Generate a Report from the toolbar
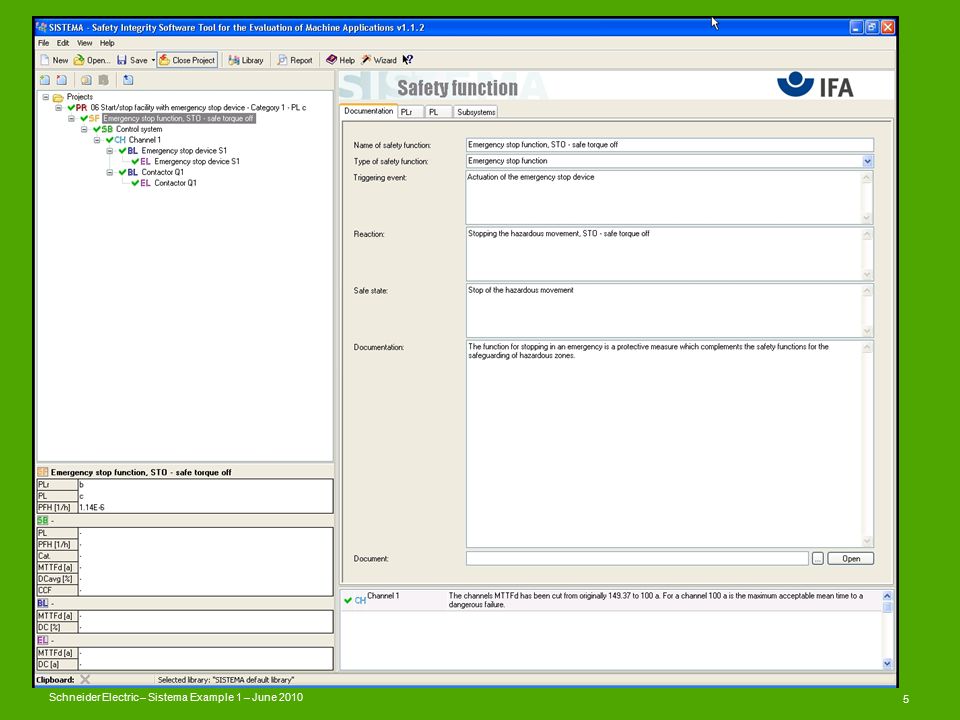The height and width of the screenshot is (720, 960). coord(294,60)
